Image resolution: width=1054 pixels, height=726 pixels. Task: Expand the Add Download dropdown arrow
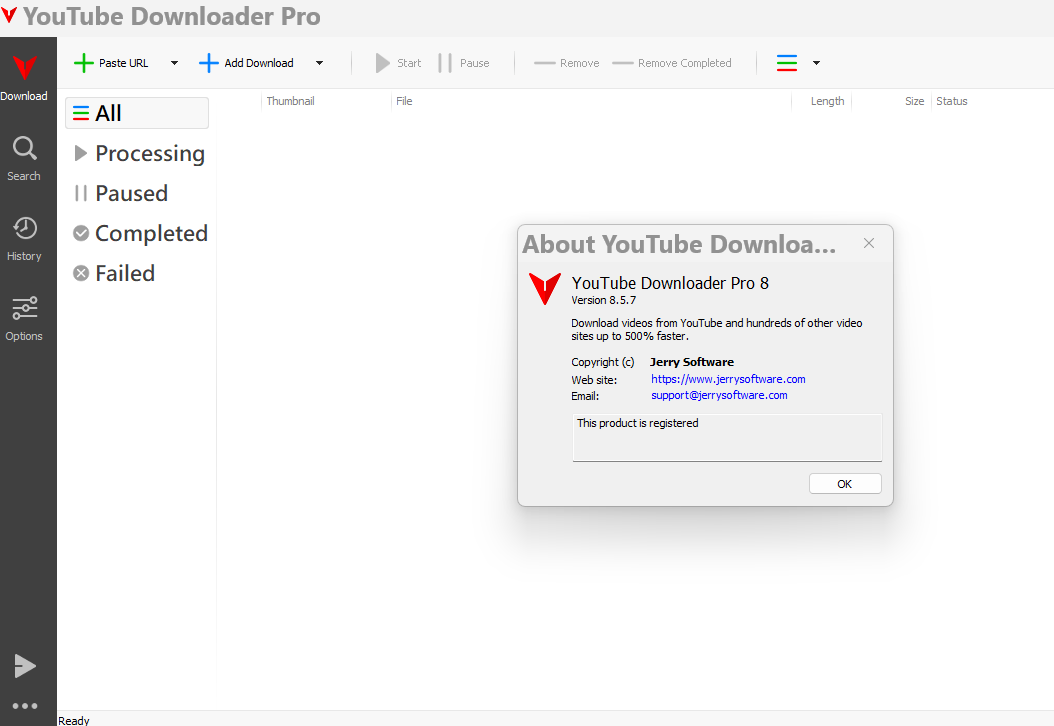319,63
